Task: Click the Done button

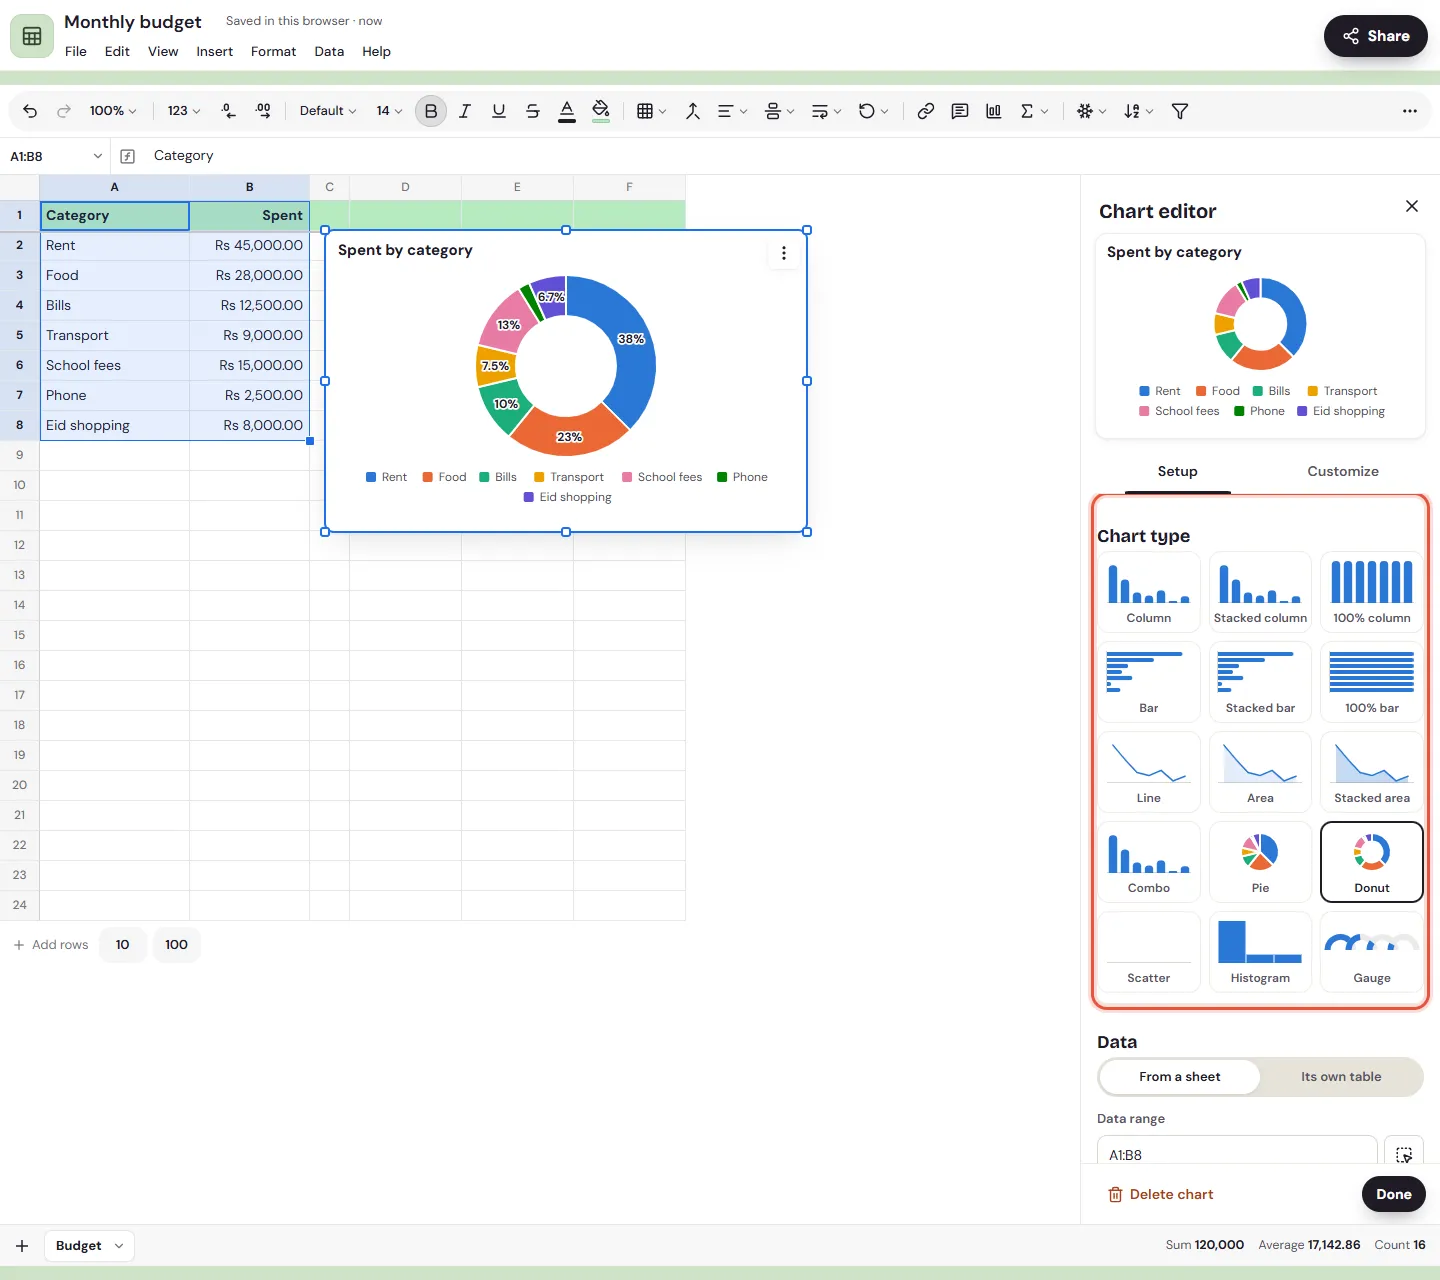Action: point(1394,1194)
